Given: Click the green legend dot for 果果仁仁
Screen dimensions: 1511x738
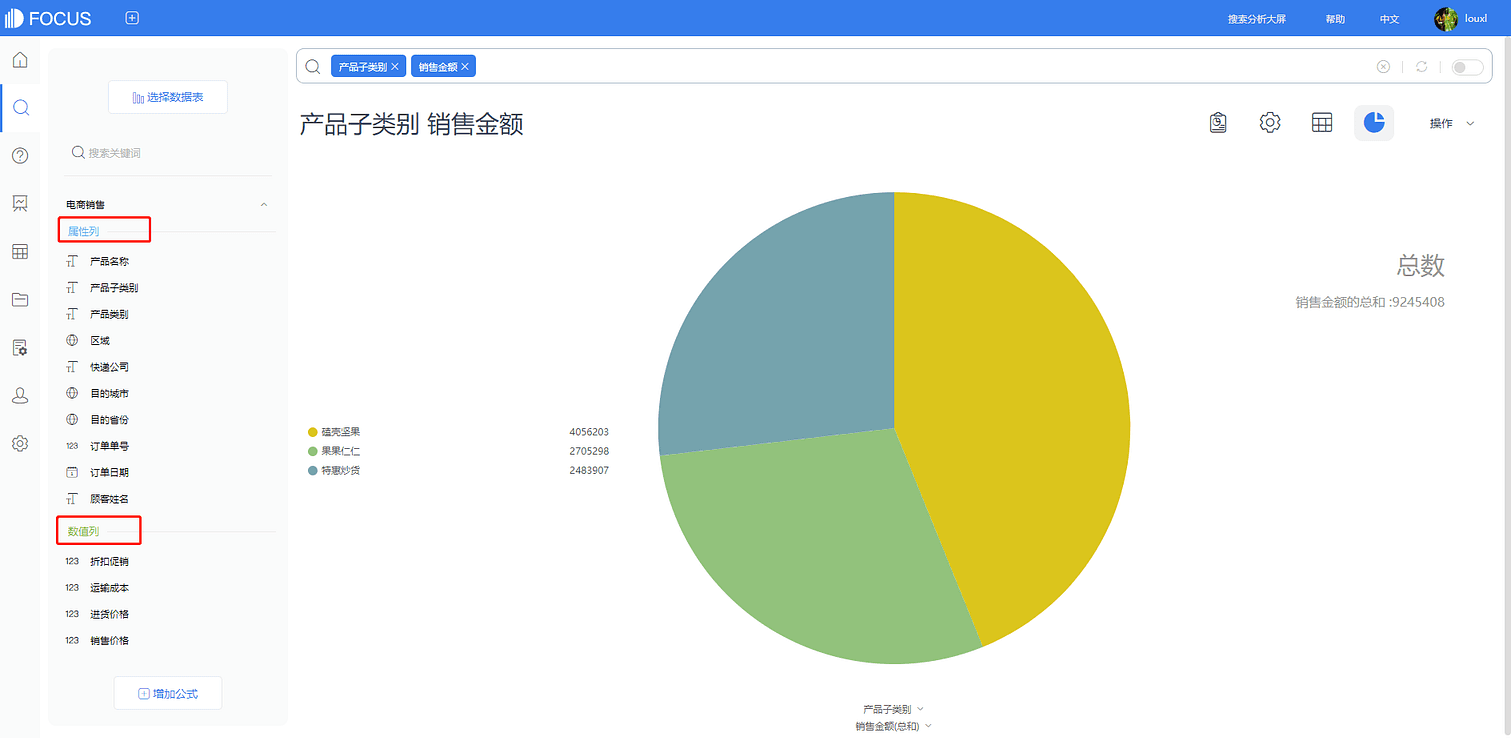Looking at the screenshot, I should 313,451.
